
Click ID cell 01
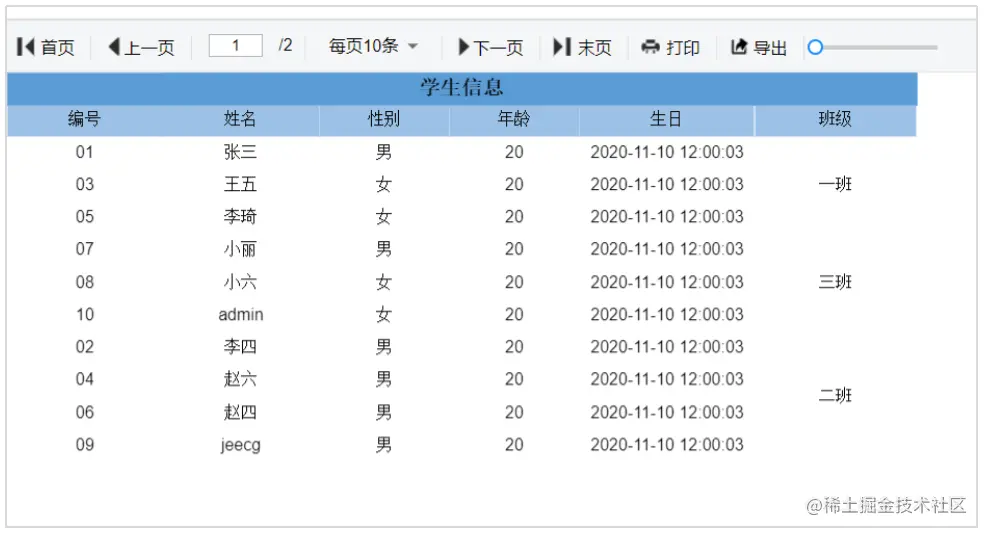point(85,152)
